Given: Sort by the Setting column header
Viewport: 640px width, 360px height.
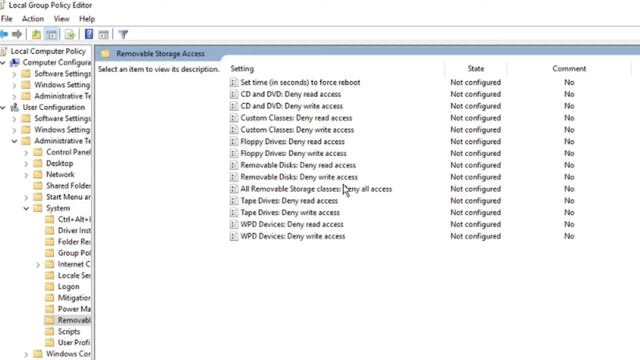Looking at the screenshot, I should tap(242, 69).
